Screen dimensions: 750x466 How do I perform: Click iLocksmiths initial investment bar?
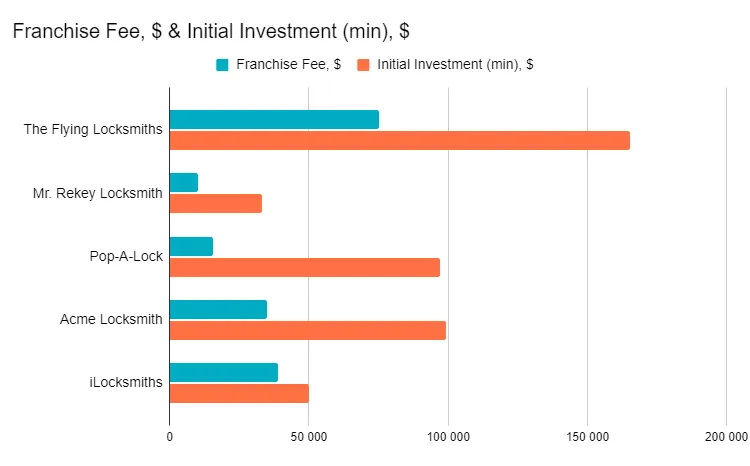(239, 393)
